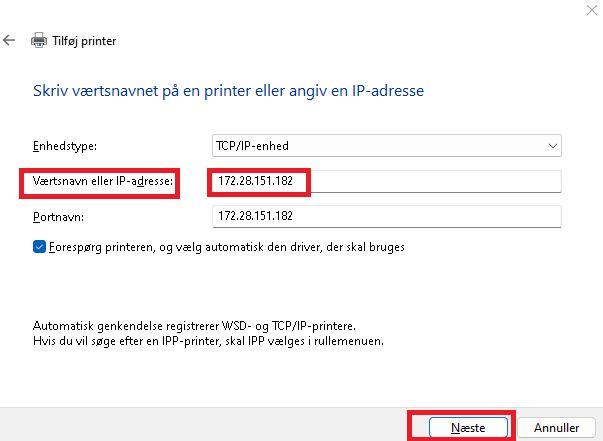The height and width of the screenshot is (441, 603).
Task: Click the Portnavn label
Action: coord(56,216)
